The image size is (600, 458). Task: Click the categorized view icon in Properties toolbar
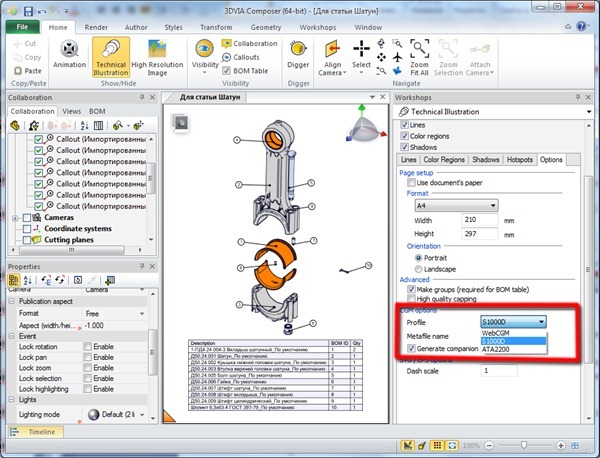tap(14, 280)
